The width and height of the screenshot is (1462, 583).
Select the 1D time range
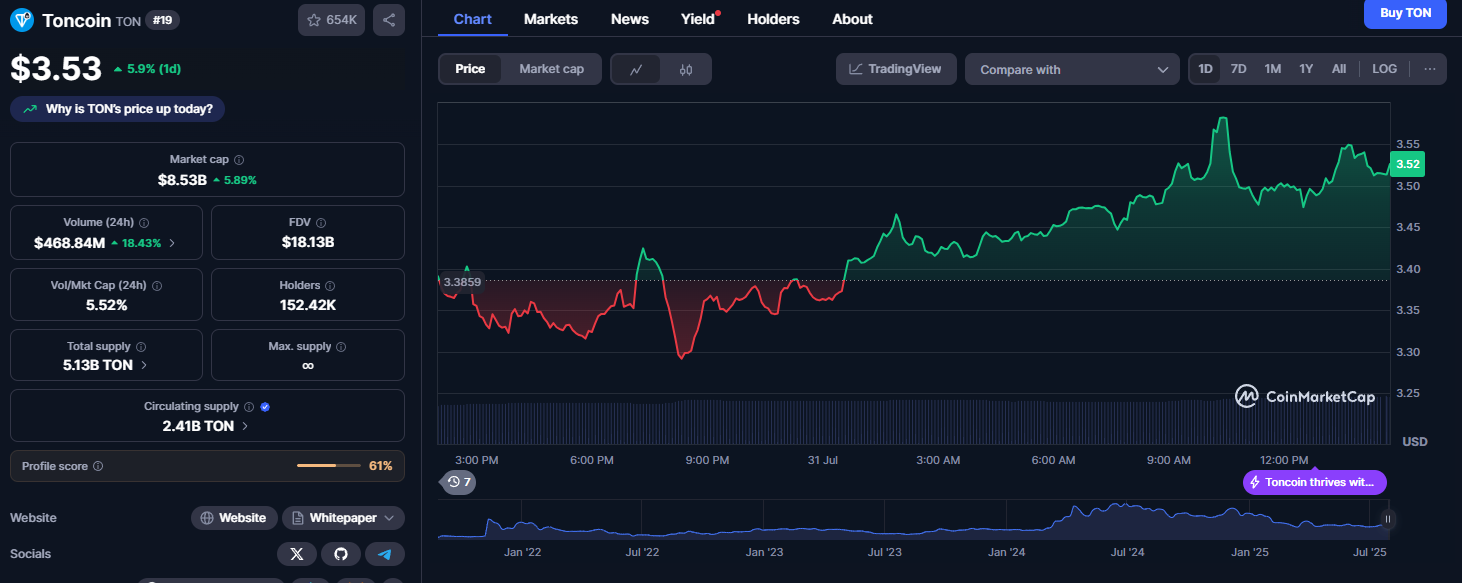(1205, 69)
